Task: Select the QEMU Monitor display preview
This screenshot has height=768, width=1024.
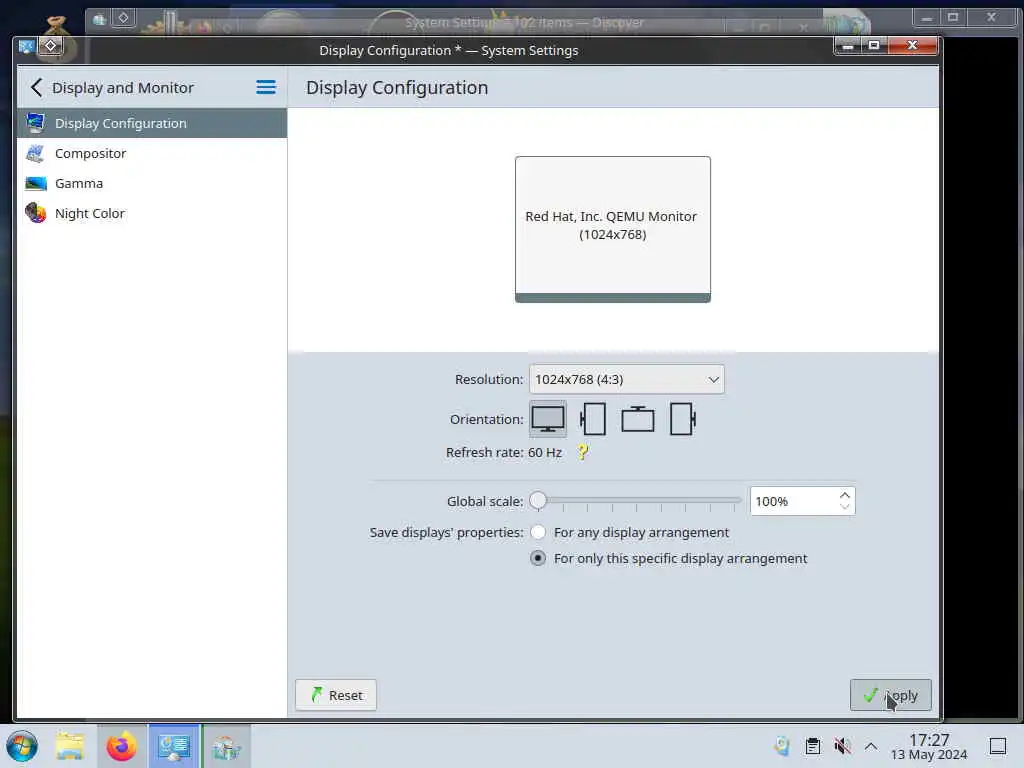Action: click(613, 229)
